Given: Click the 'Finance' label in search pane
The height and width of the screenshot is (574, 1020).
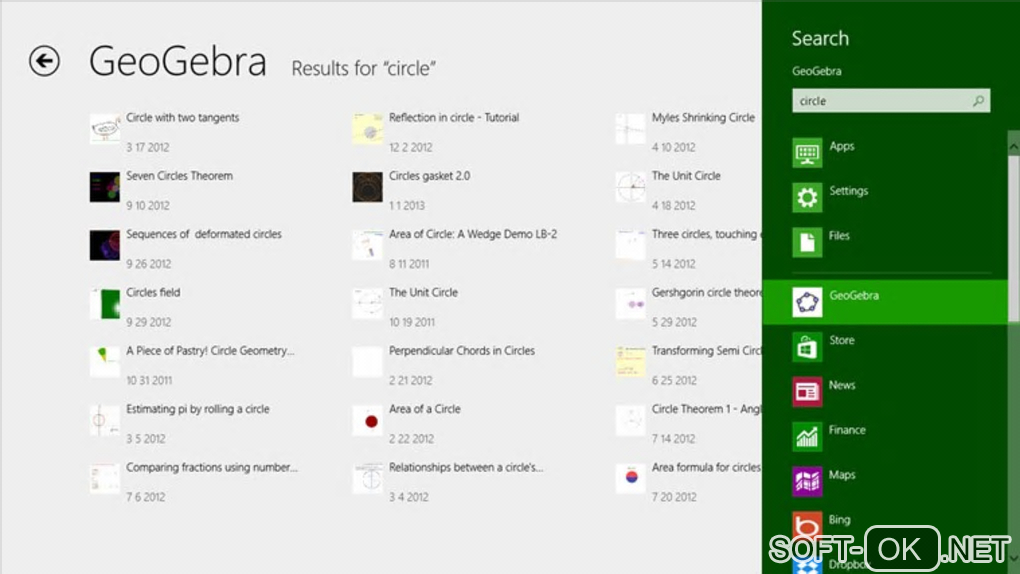Looking at the screenshot, I should tap(847, 430).
